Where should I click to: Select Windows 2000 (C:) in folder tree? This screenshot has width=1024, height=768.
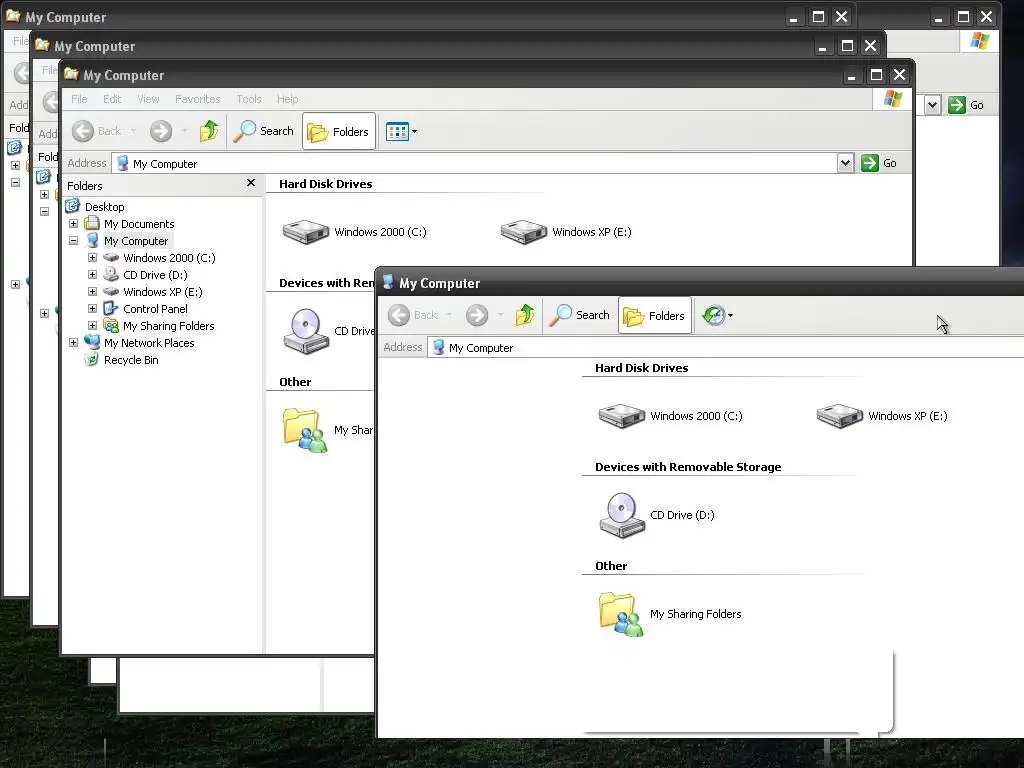pyautogui.click(x=169, y=258)
